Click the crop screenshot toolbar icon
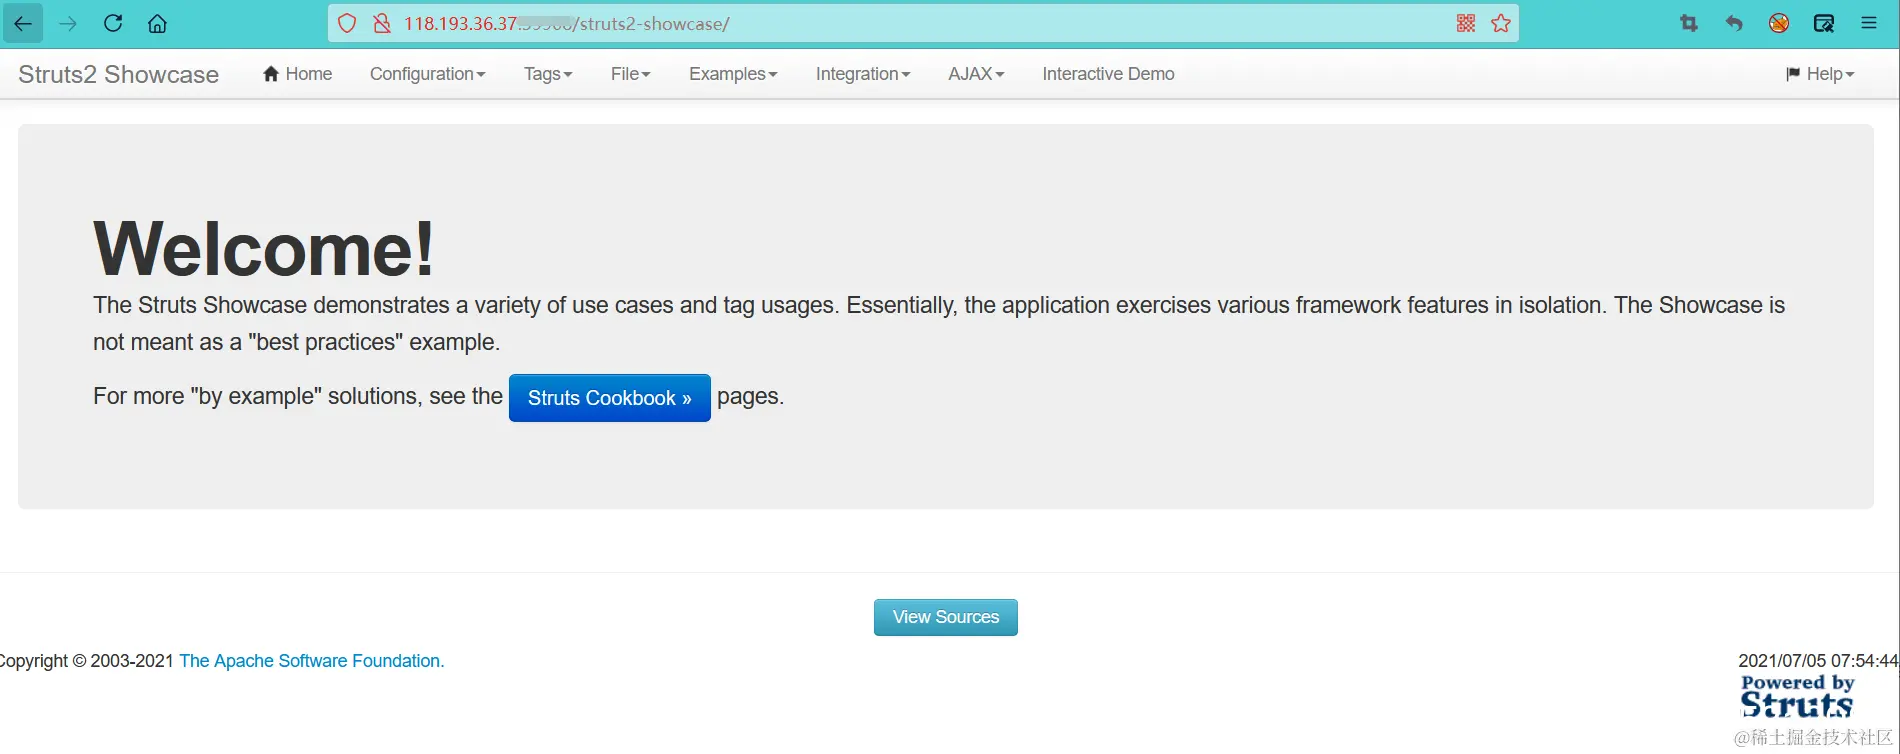This screenshot has width=1900, height=754. (x=1689, y=23)
